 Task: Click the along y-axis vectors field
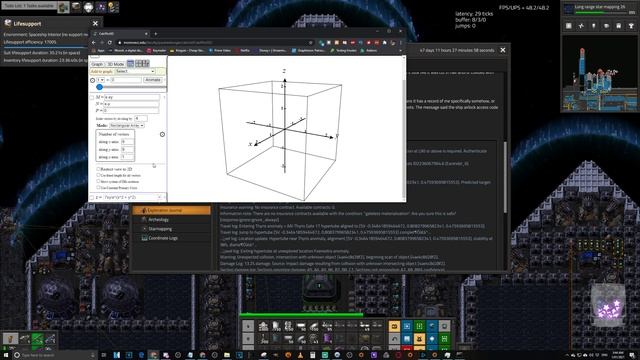127,149
